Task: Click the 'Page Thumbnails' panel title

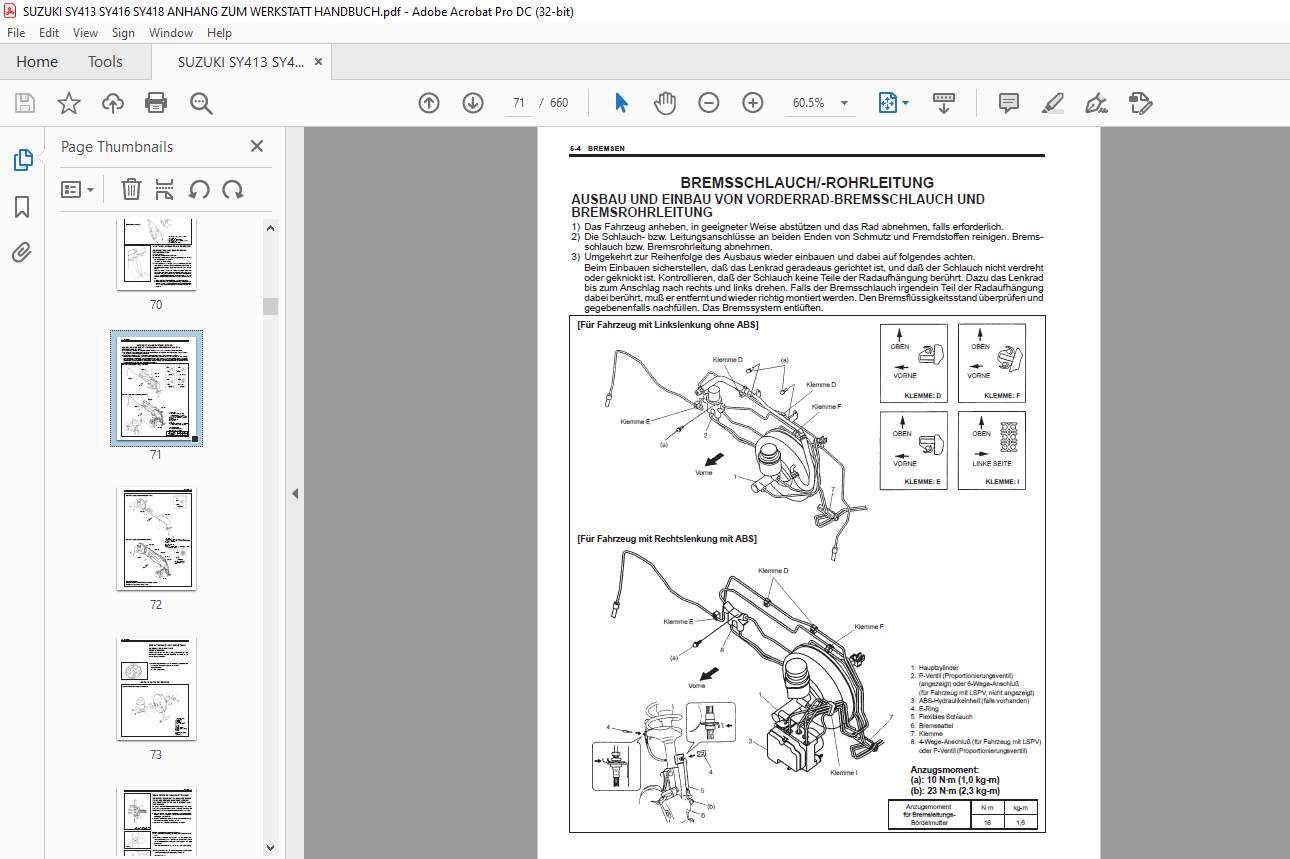Action: coord(117,147)
